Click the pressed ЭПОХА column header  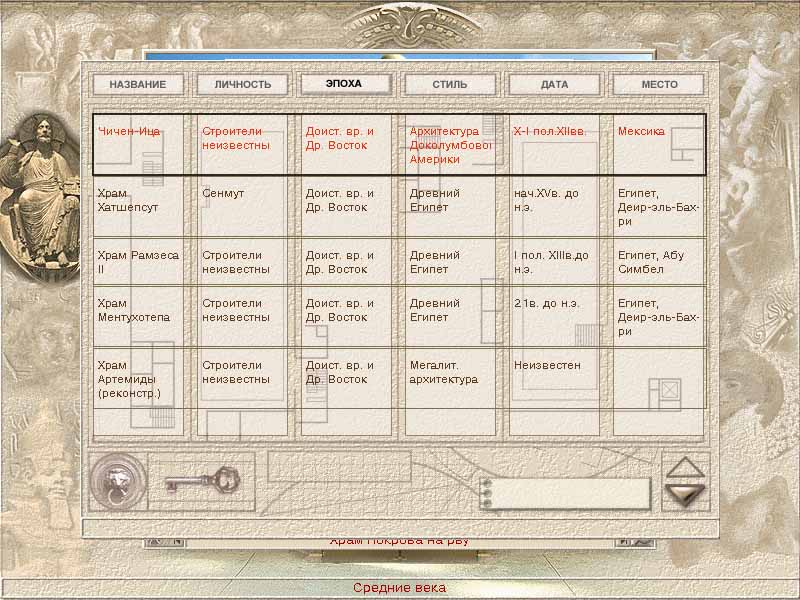click(x=346, y=84)
